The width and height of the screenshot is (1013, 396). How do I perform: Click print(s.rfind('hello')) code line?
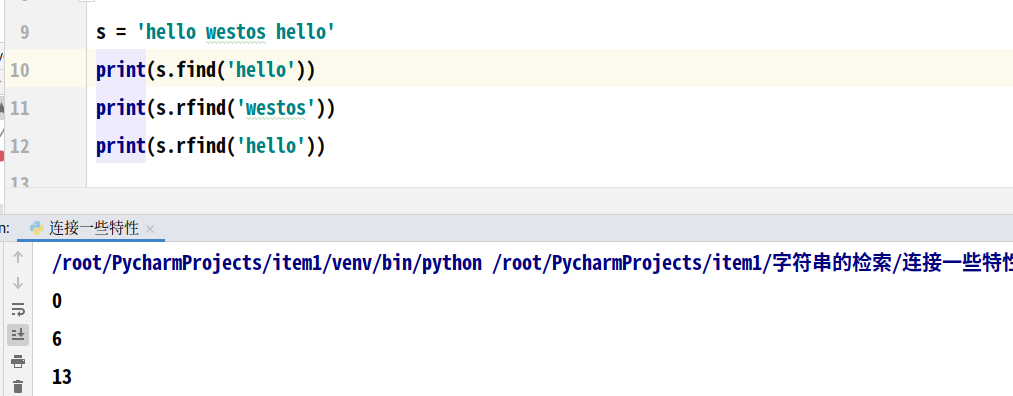(211, 146)
